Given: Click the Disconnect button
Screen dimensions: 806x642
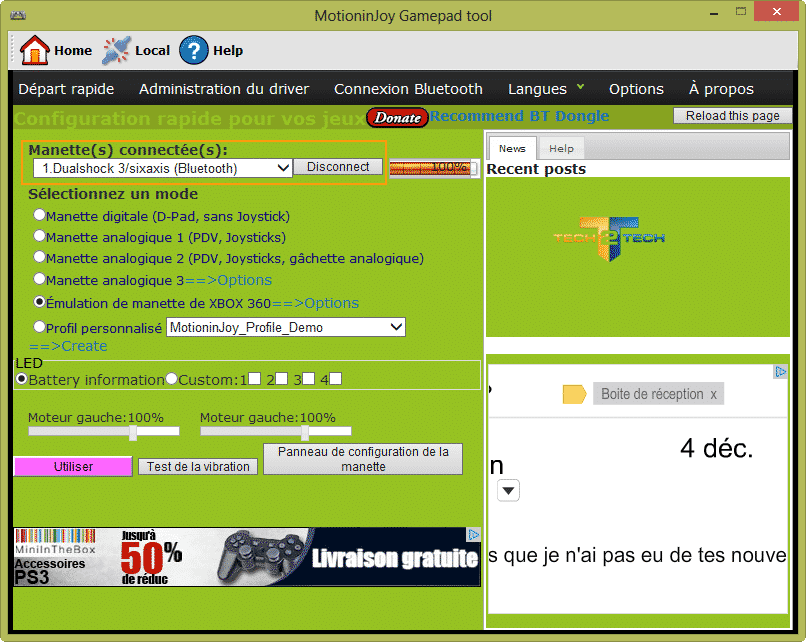Looking at the screenshot, I should click(x=338, y=167).
